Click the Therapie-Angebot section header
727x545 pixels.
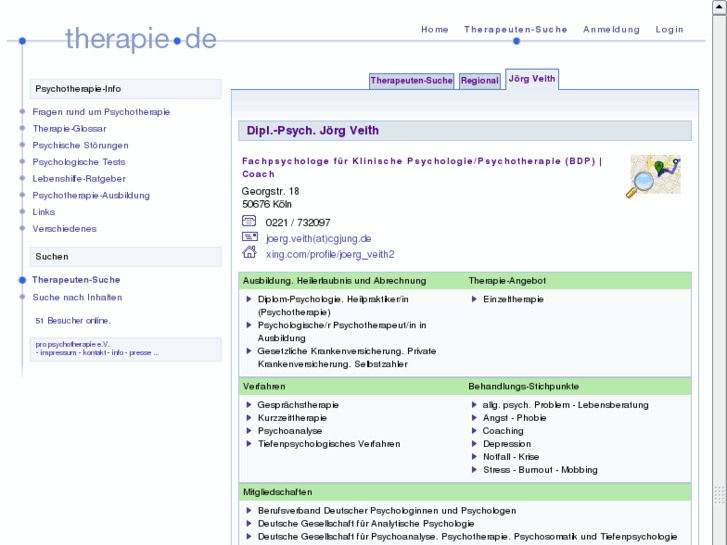pyautogui.click(x=507, y=281)
